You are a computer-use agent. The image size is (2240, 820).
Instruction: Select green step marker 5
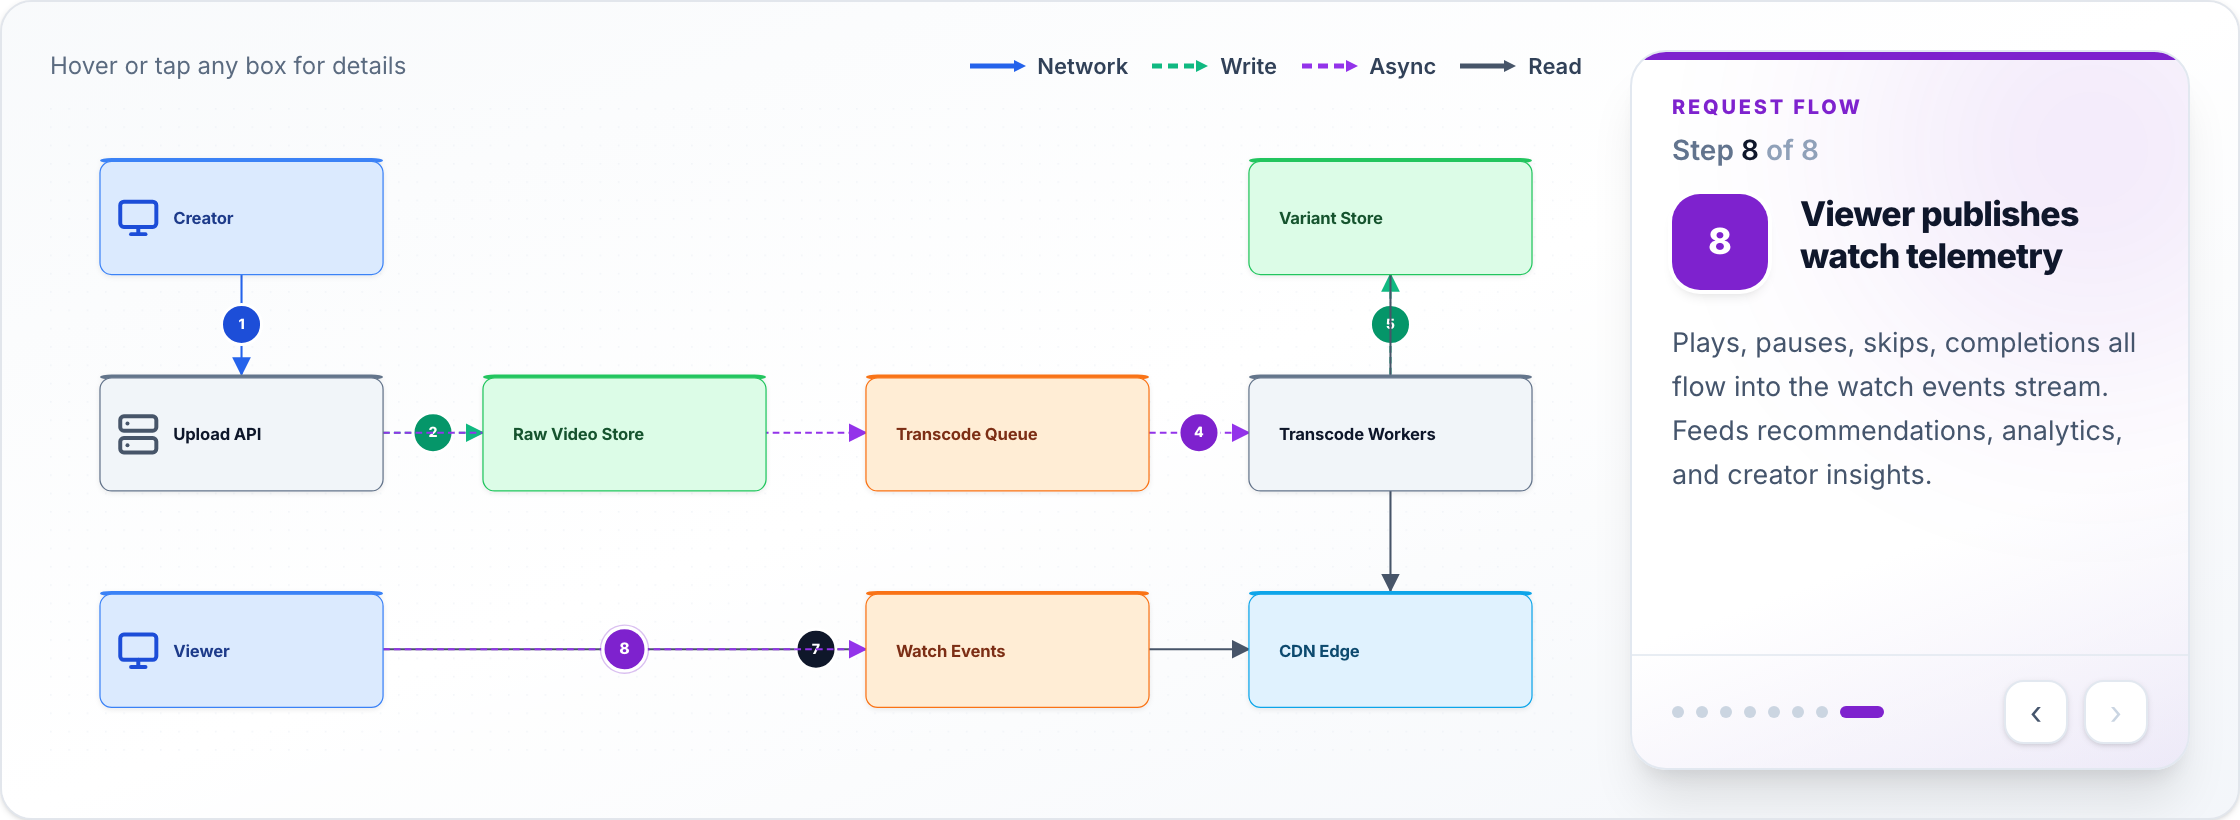[1390, 324]
